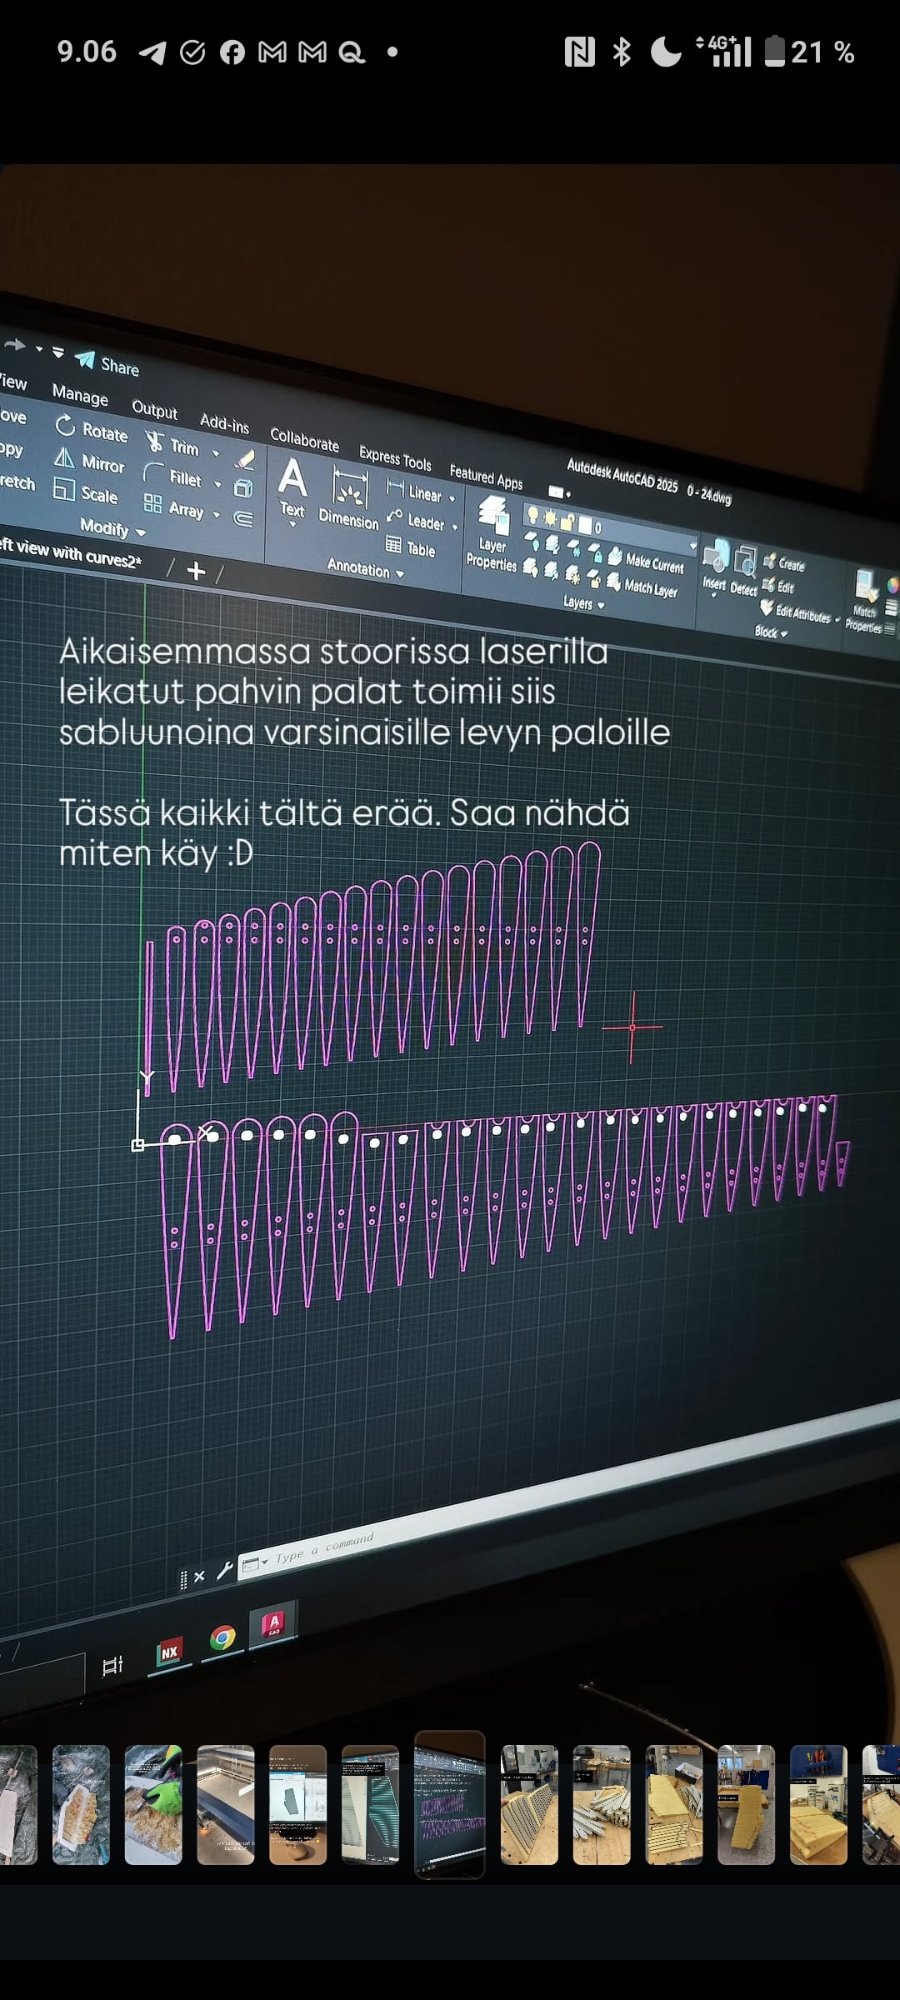Click the Mirror tool
The width and height of the screenshot is (900, 2000).
click(90, 462)
